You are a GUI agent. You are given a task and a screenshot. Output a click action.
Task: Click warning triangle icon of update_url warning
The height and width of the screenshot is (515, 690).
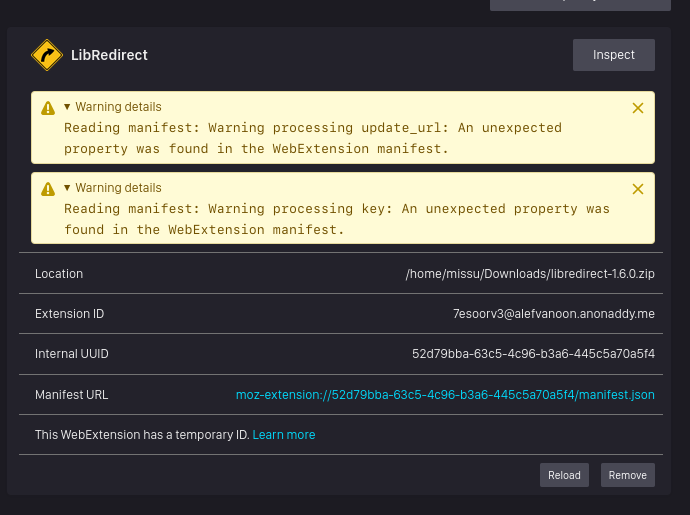[x=48, y=108]
